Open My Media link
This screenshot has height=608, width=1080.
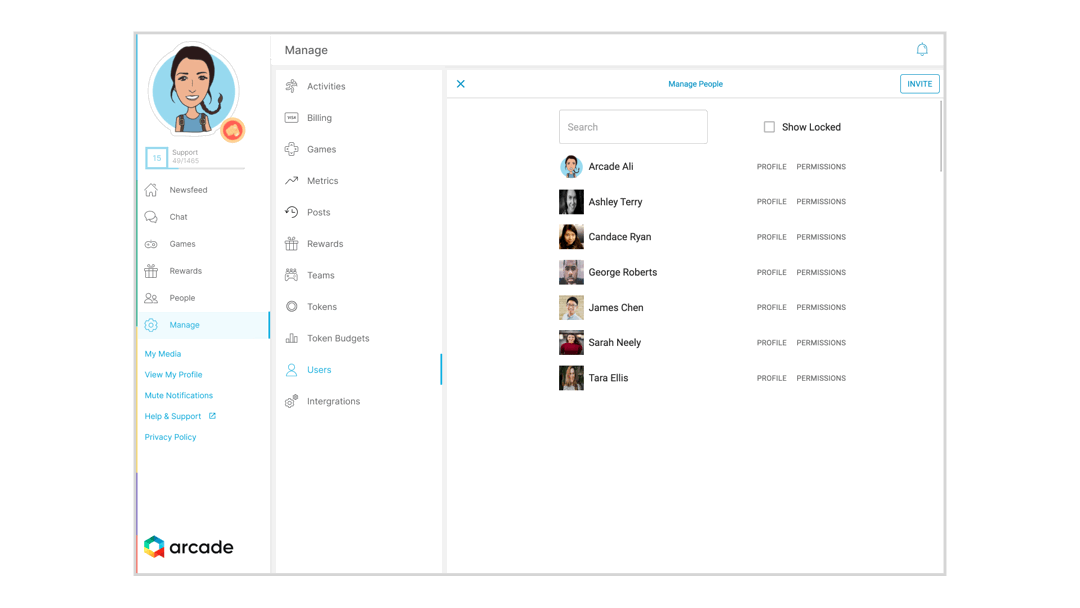point(163,354)
